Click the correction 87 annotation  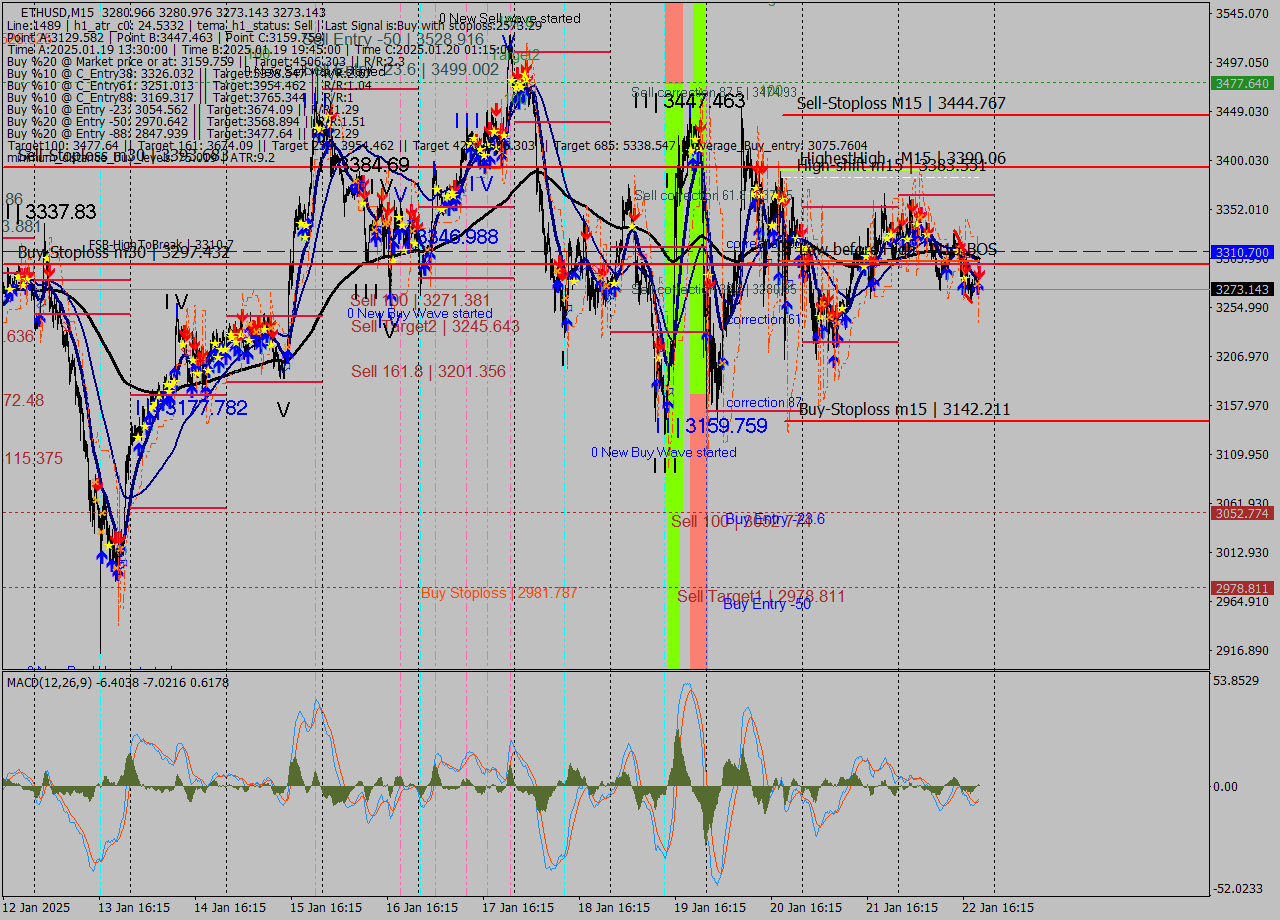pos(763,402)
